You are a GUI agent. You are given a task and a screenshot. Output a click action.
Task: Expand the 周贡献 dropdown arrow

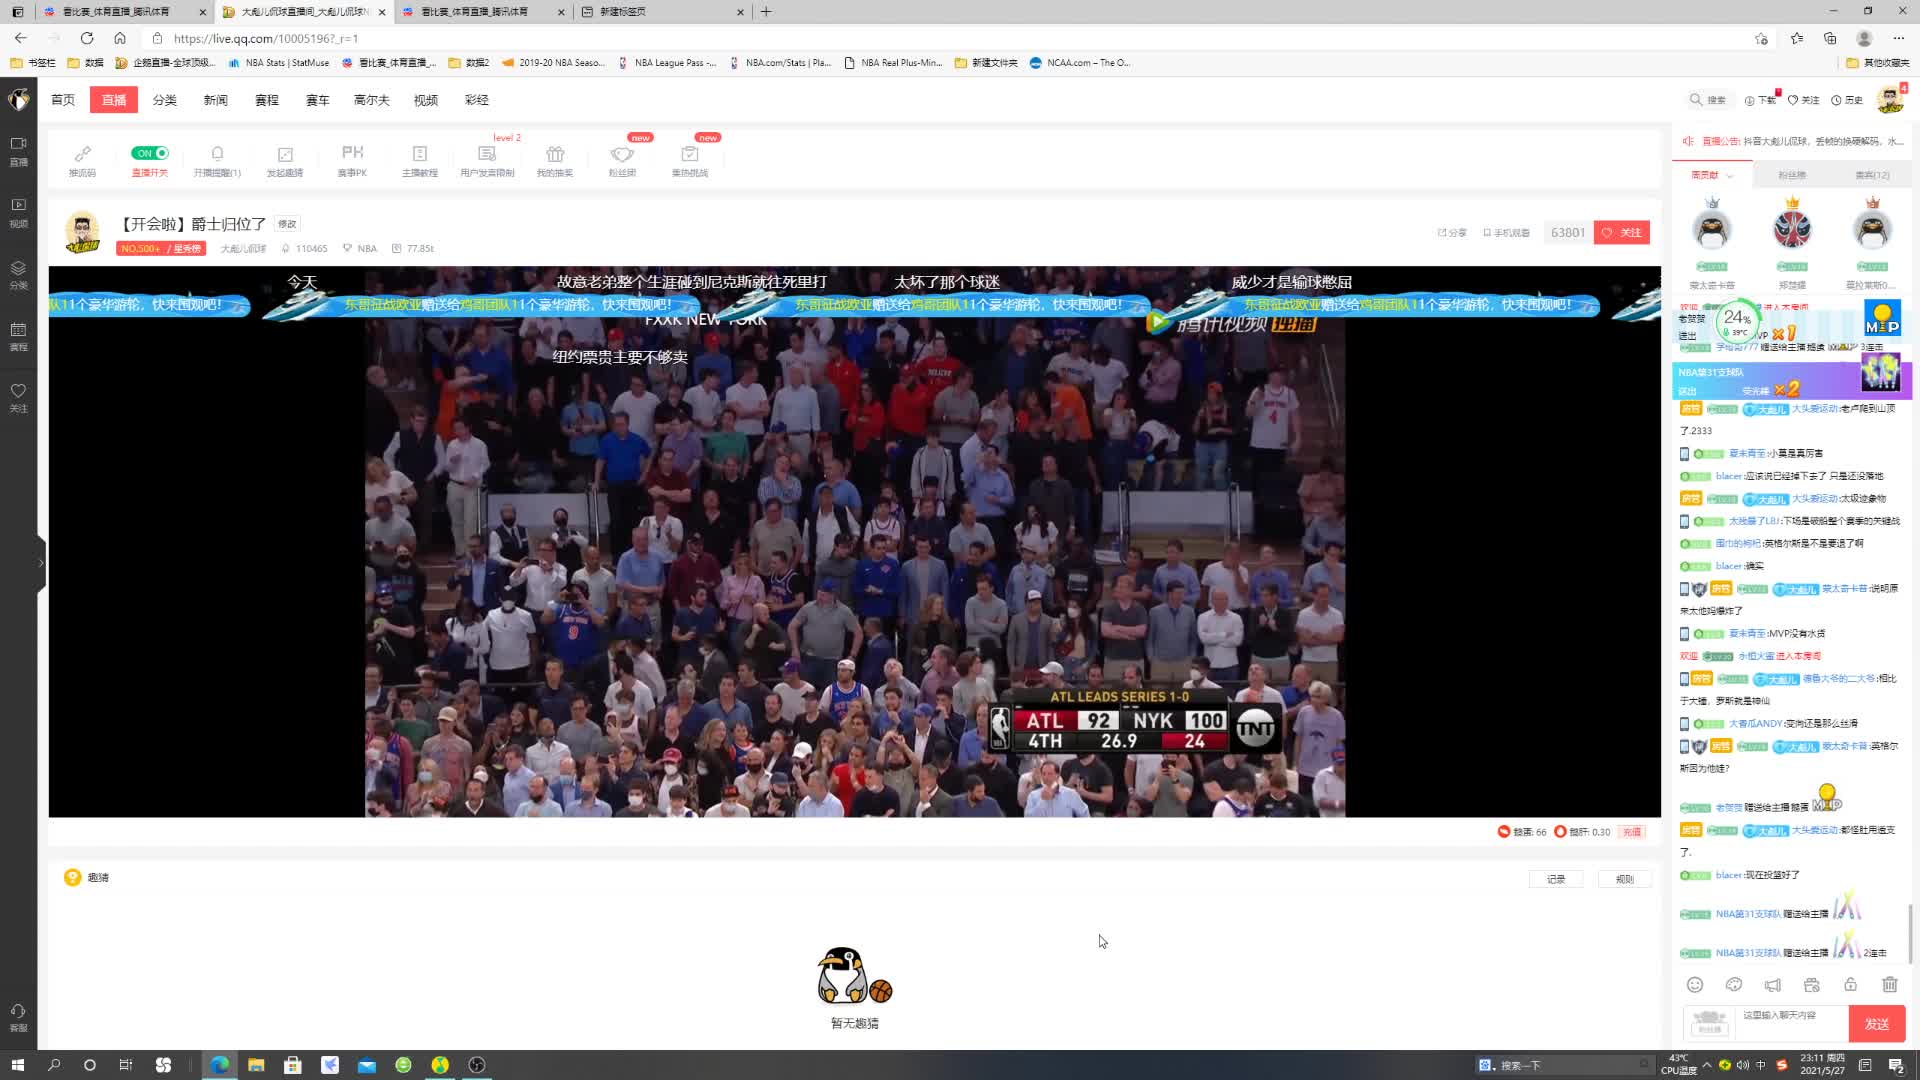tap(1730, 176)
